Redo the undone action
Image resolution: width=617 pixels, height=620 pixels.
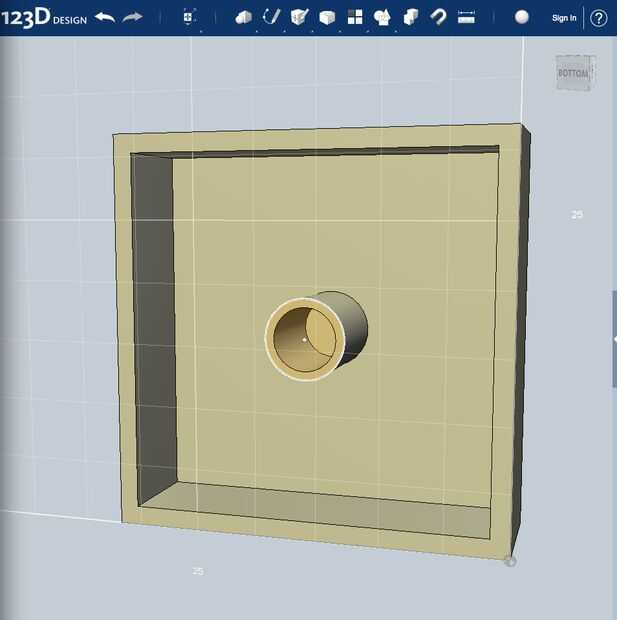point(132,18)
